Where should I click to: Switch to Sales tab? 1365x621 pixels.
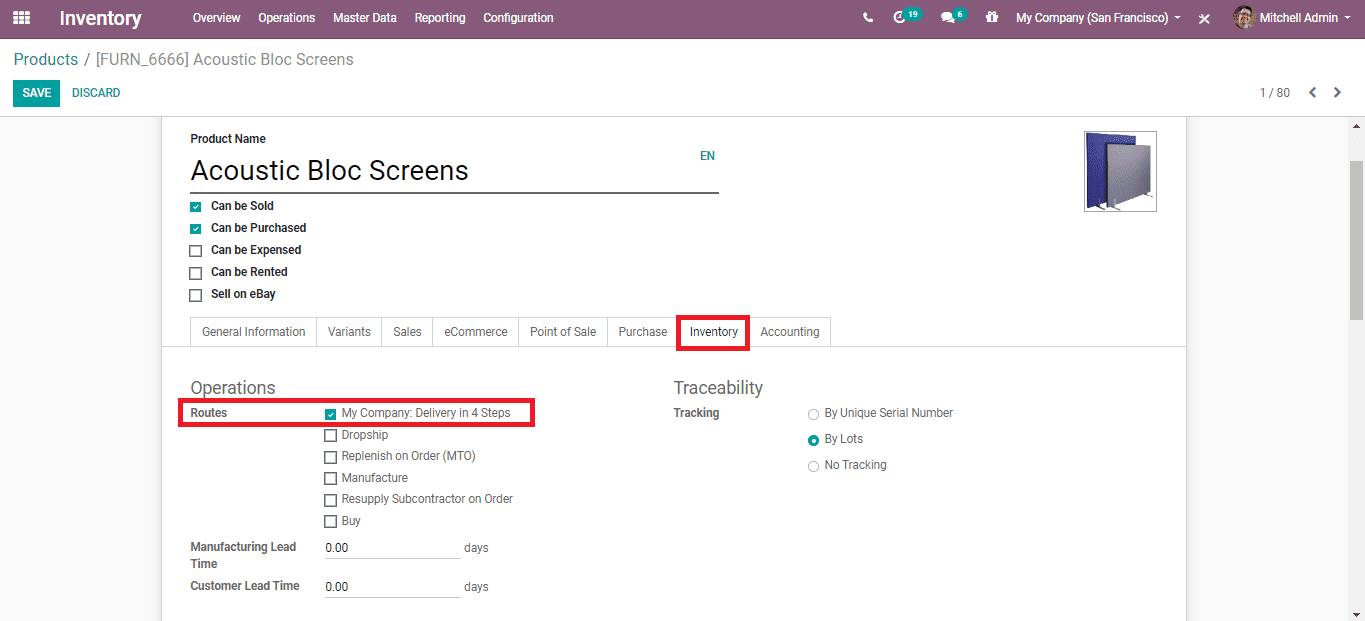(407, 332)
